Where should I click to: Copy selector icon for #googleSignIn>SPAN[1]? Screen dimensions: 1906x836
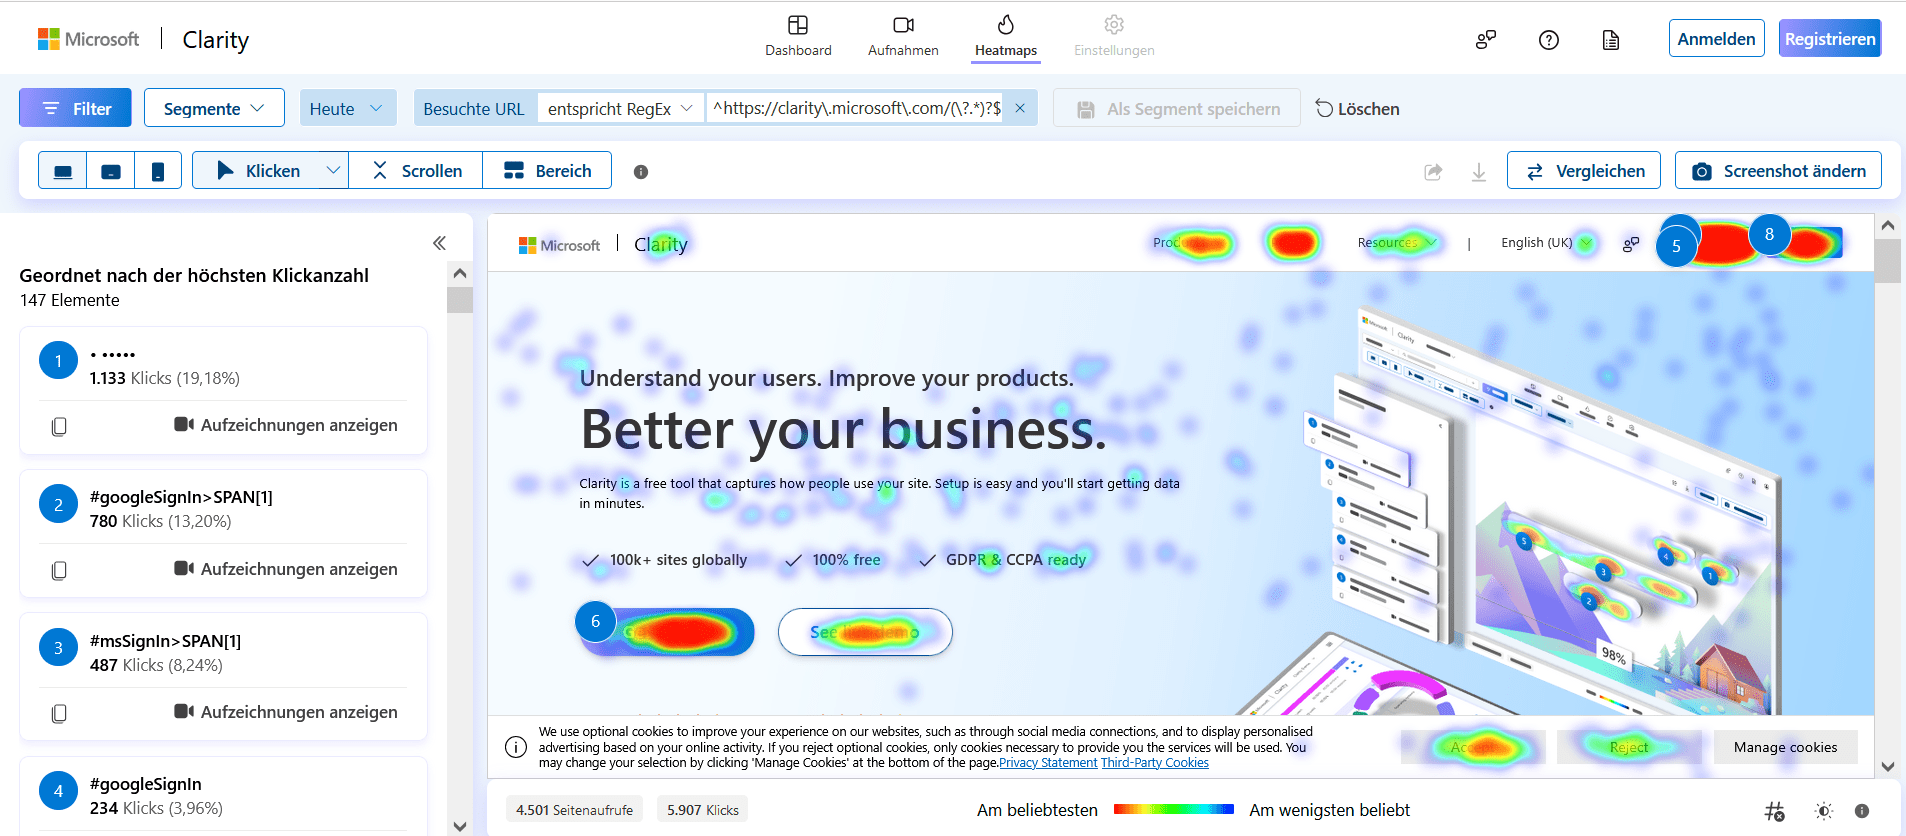59,570
